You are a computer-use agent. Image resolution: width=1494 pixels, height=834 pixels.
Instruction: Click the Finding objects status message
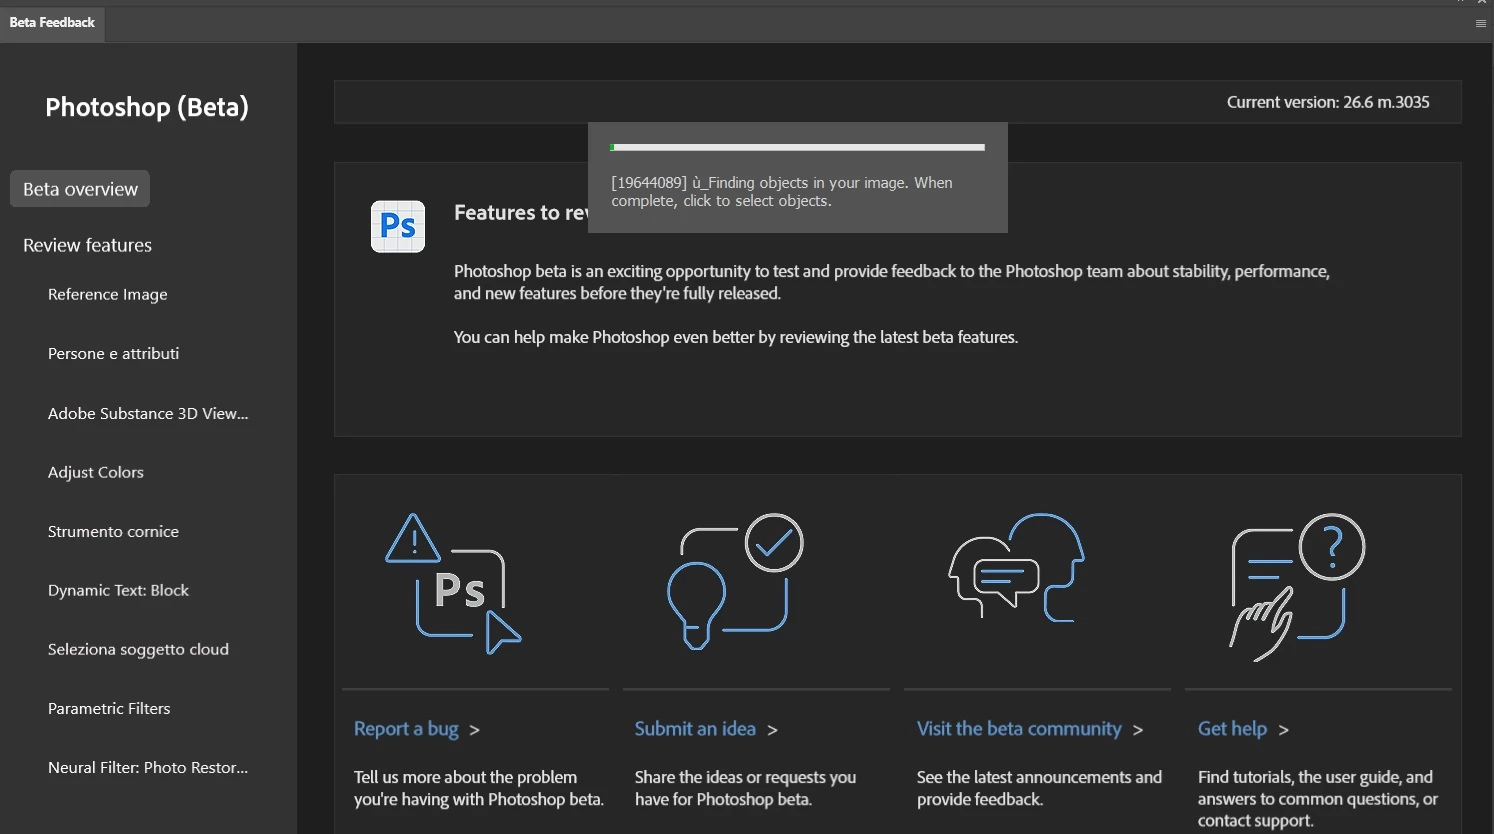[782, 192]
